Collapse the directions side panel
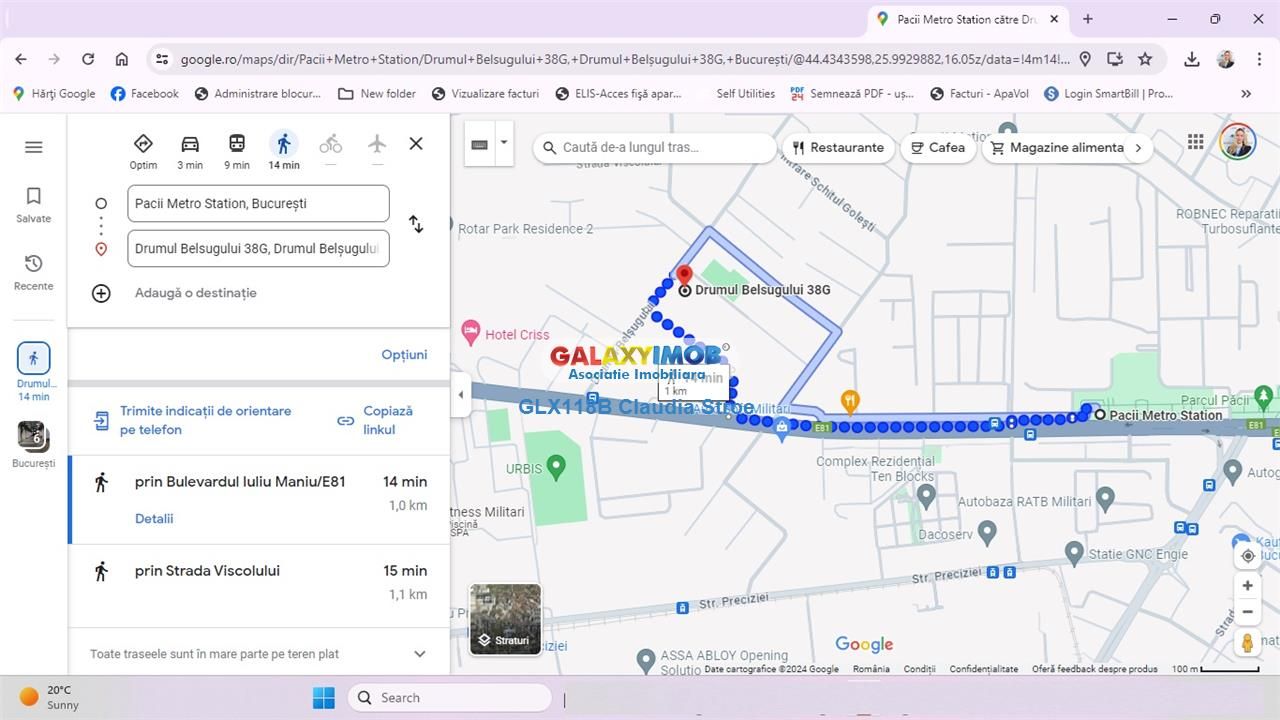This screenshot has height=720, width=1280. click(x=461, y=394)
